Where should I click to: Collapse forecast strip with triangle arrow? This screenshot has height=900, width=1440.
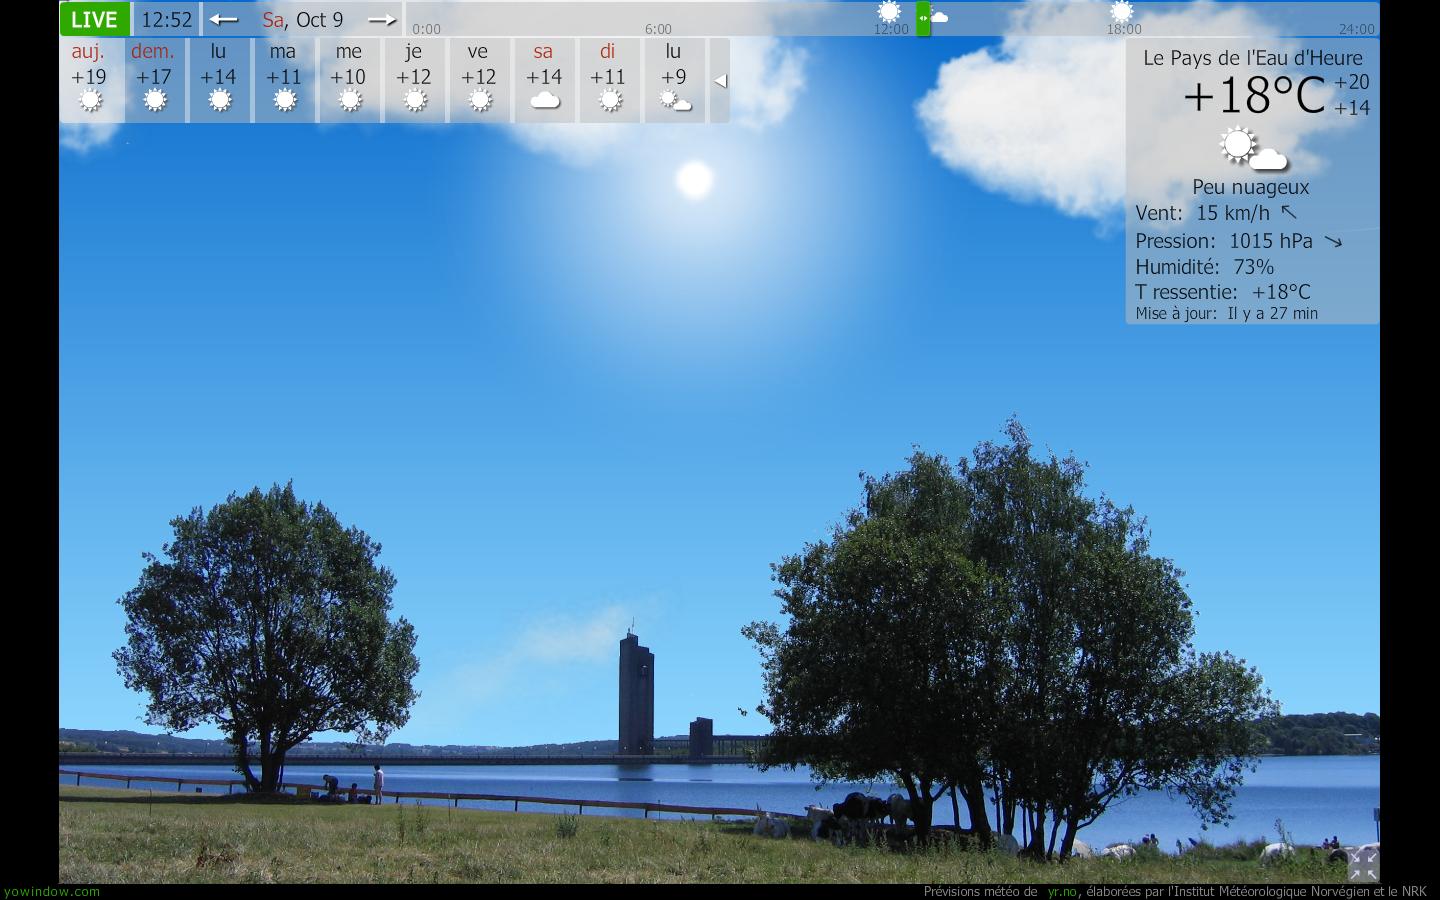(720, 81)
